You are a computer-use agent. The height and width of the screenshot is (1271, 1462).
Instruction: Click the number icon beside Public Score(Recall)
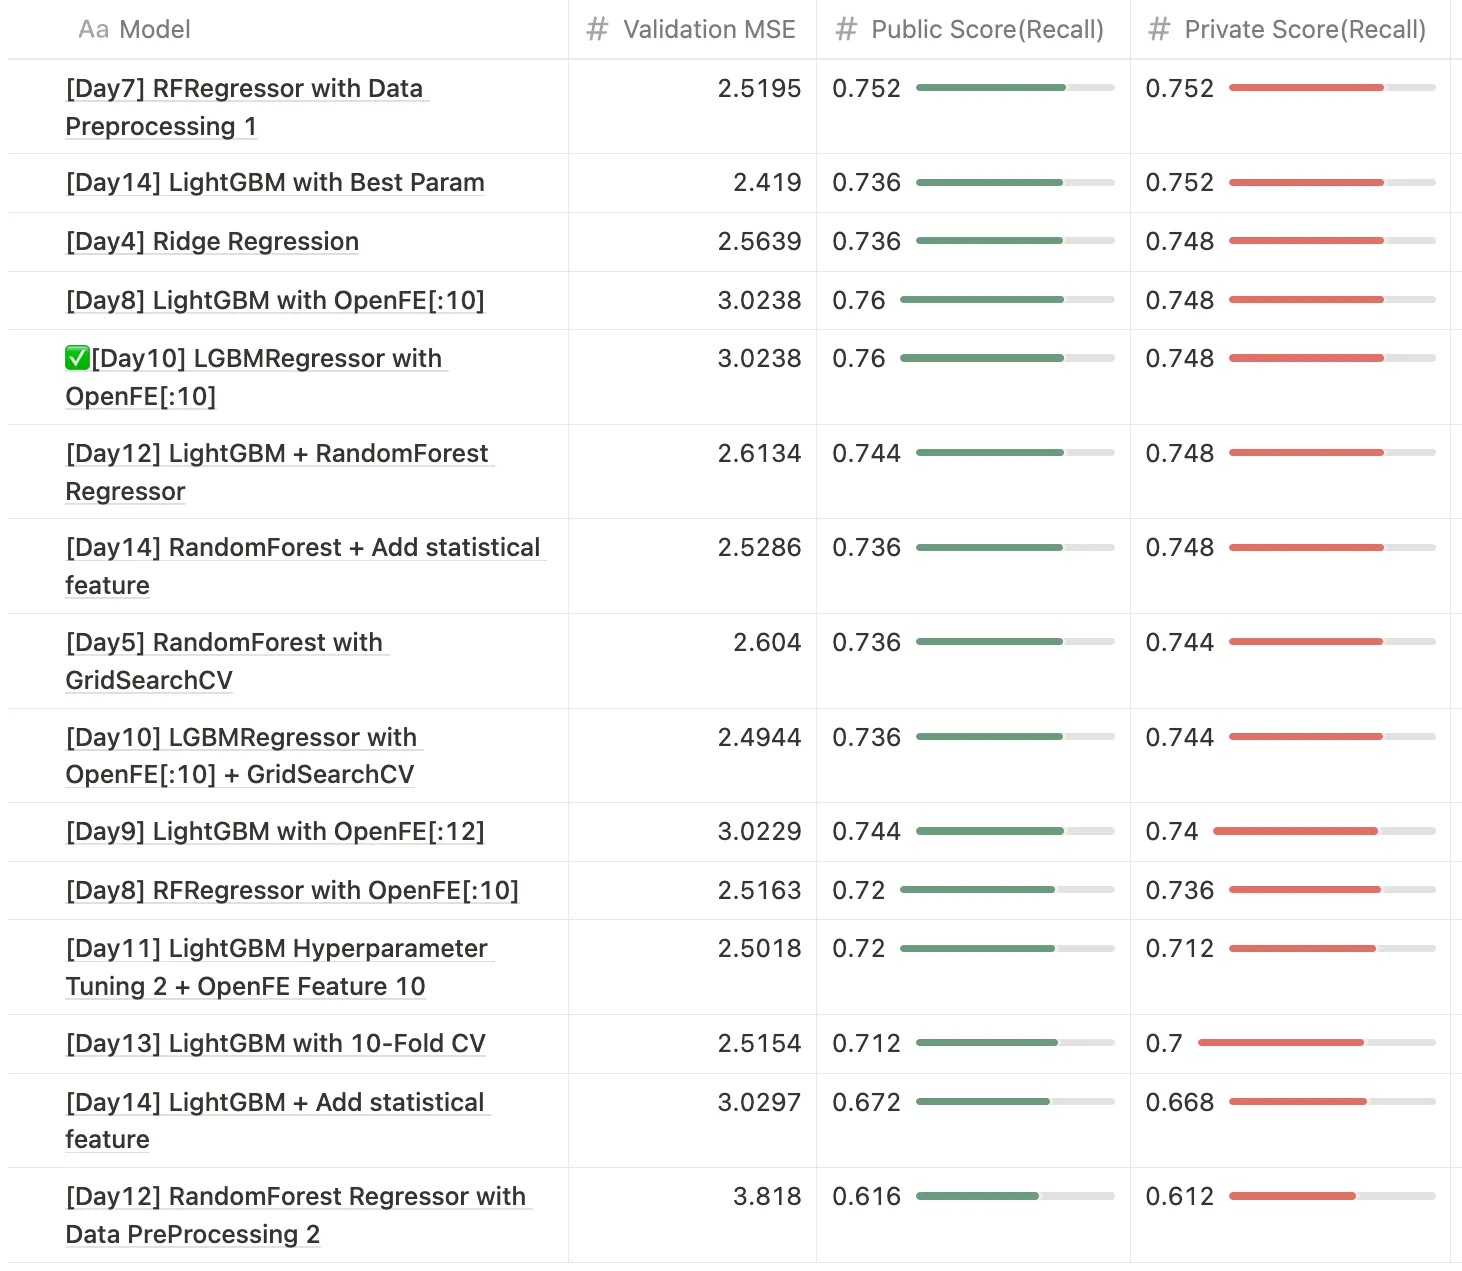click(x=846, y=30)
